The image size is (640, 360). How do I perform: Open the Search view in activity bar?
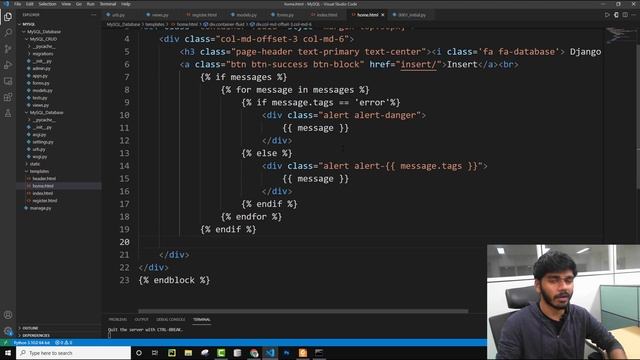[x=8, y=33]
